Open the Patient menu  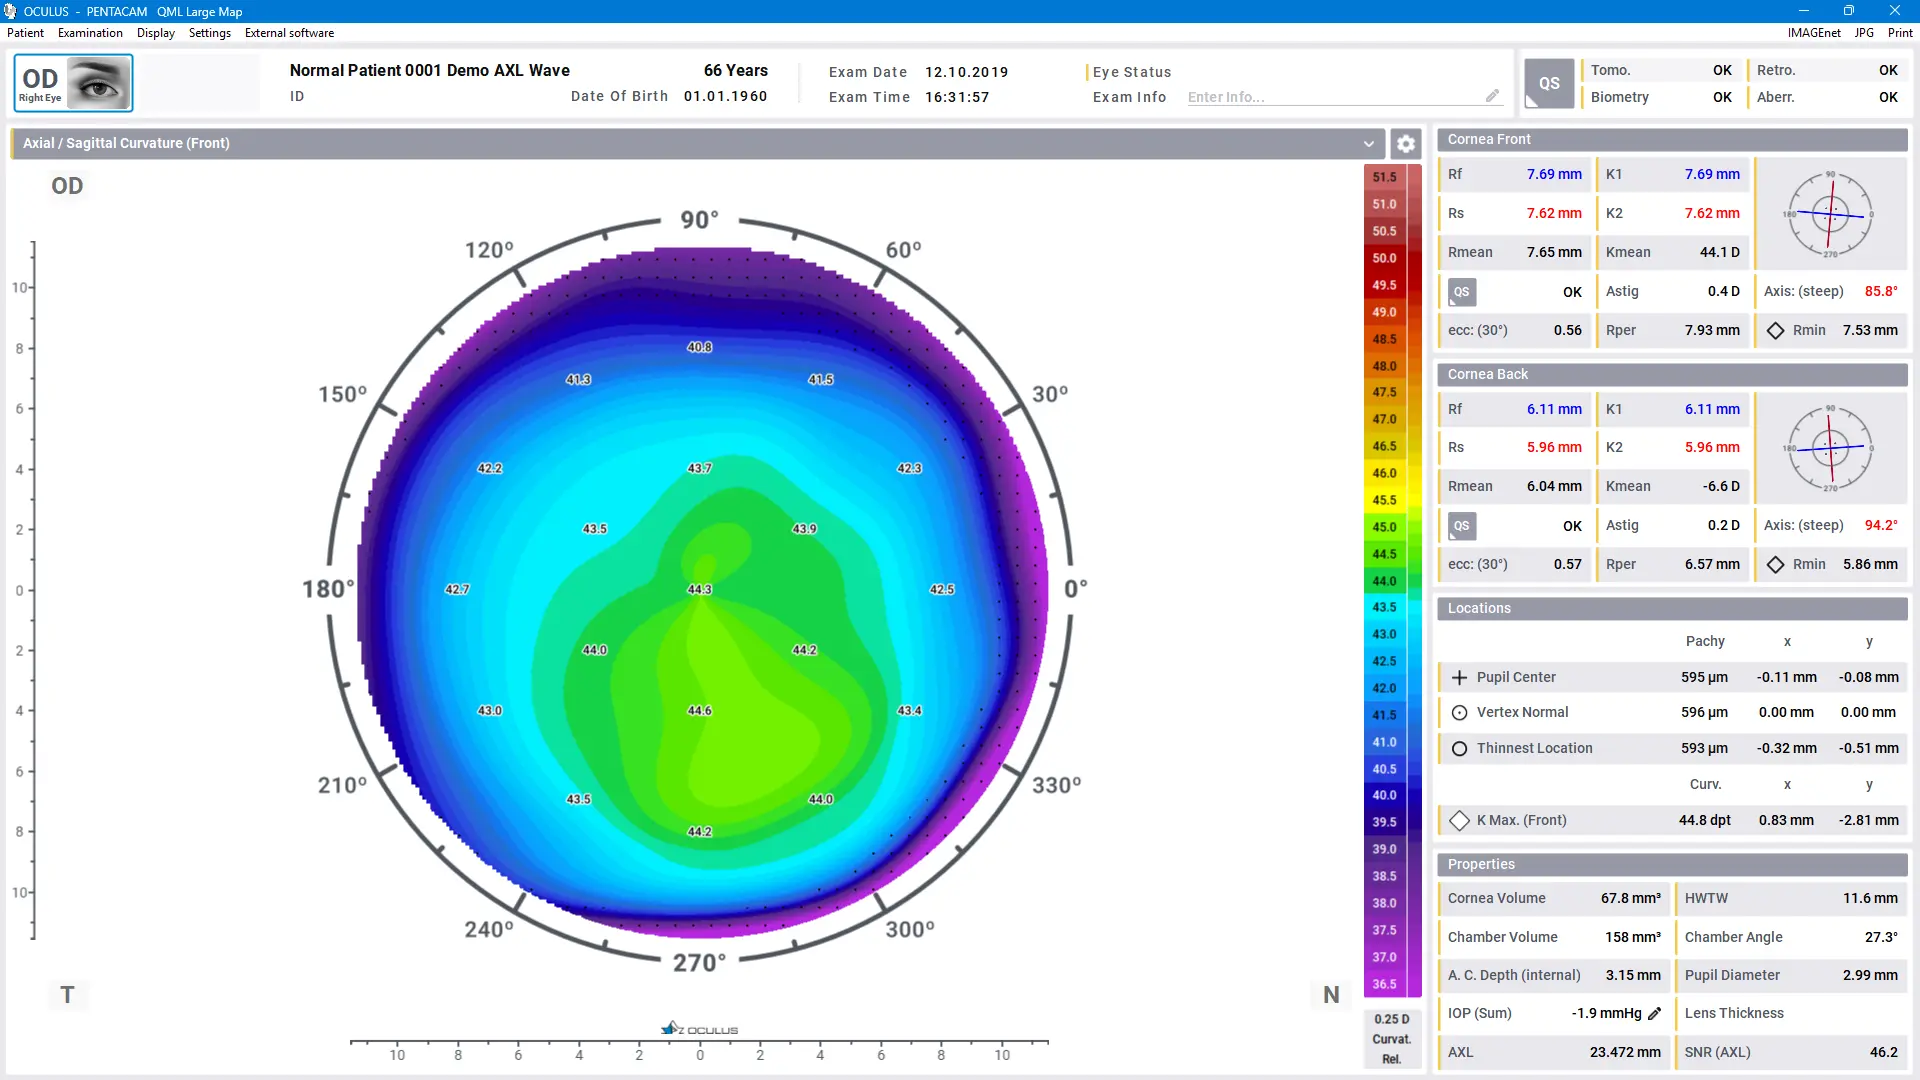tap(25, 33)
